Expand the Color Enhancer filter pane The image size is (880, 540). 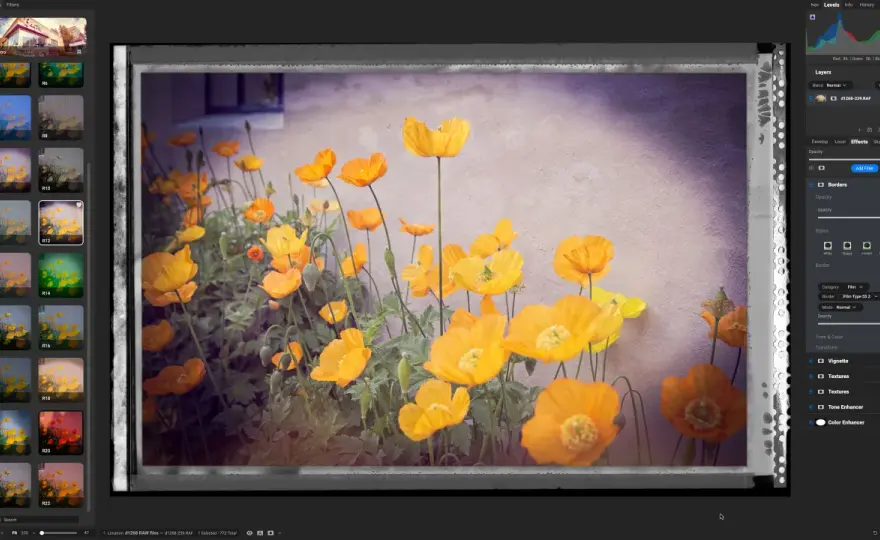tap(846, 422)
